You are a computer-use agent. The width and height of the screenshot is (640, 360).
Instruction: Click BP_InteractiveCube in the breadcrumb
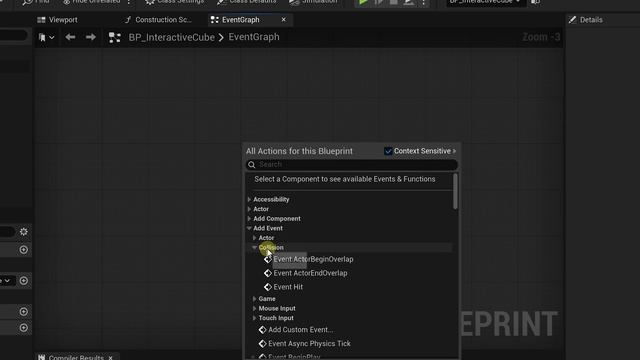171,37
